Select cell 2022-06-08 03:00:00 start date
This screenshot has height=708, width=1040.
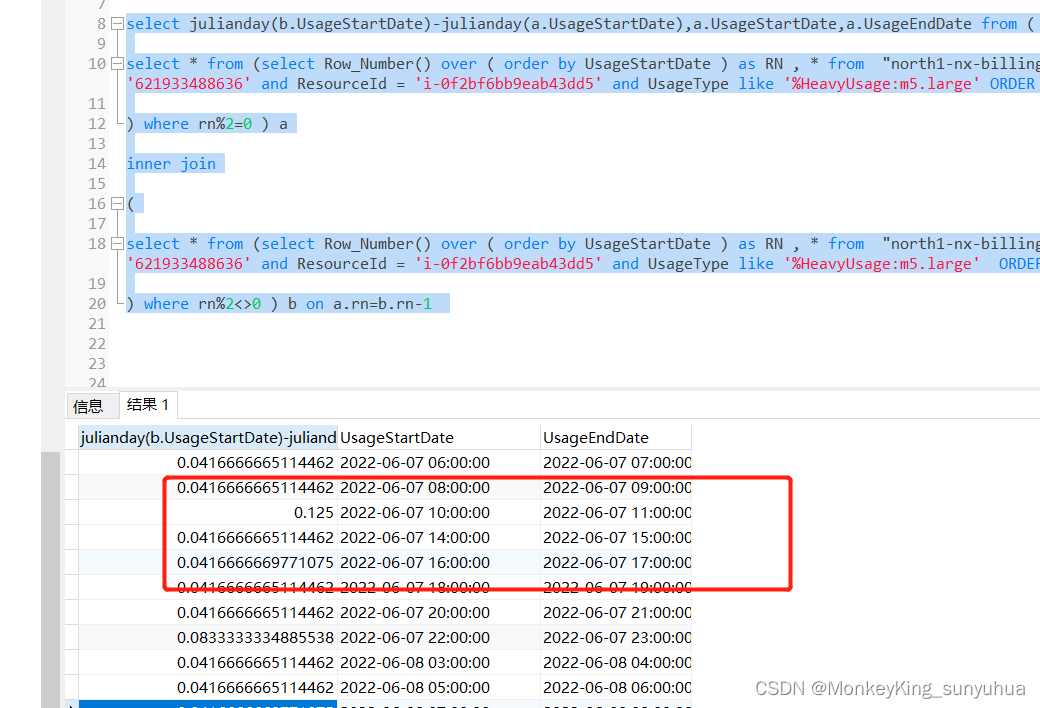(438, 663)
